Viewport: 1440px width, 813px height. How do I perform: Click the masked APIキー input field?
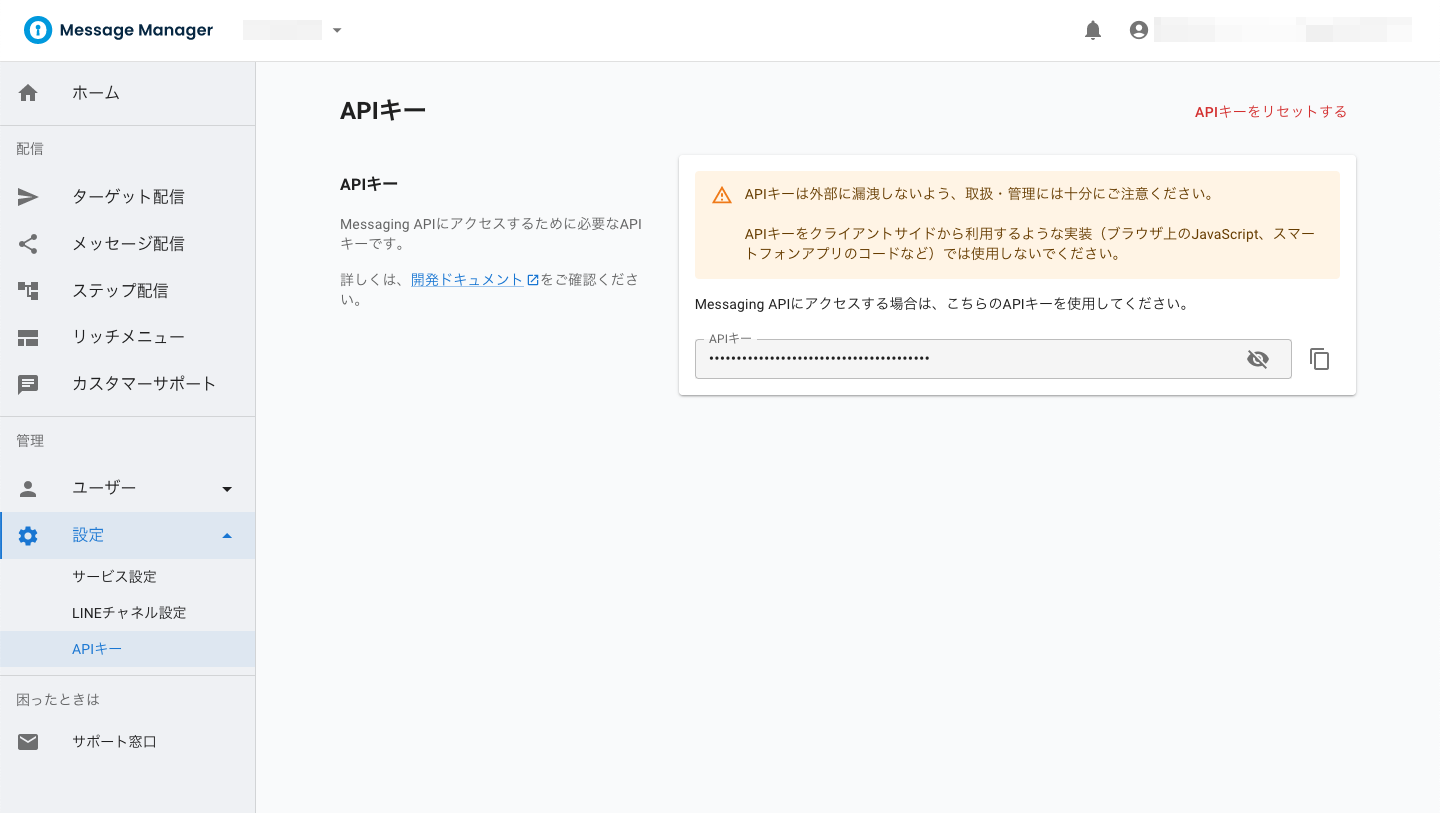[993, 359]
